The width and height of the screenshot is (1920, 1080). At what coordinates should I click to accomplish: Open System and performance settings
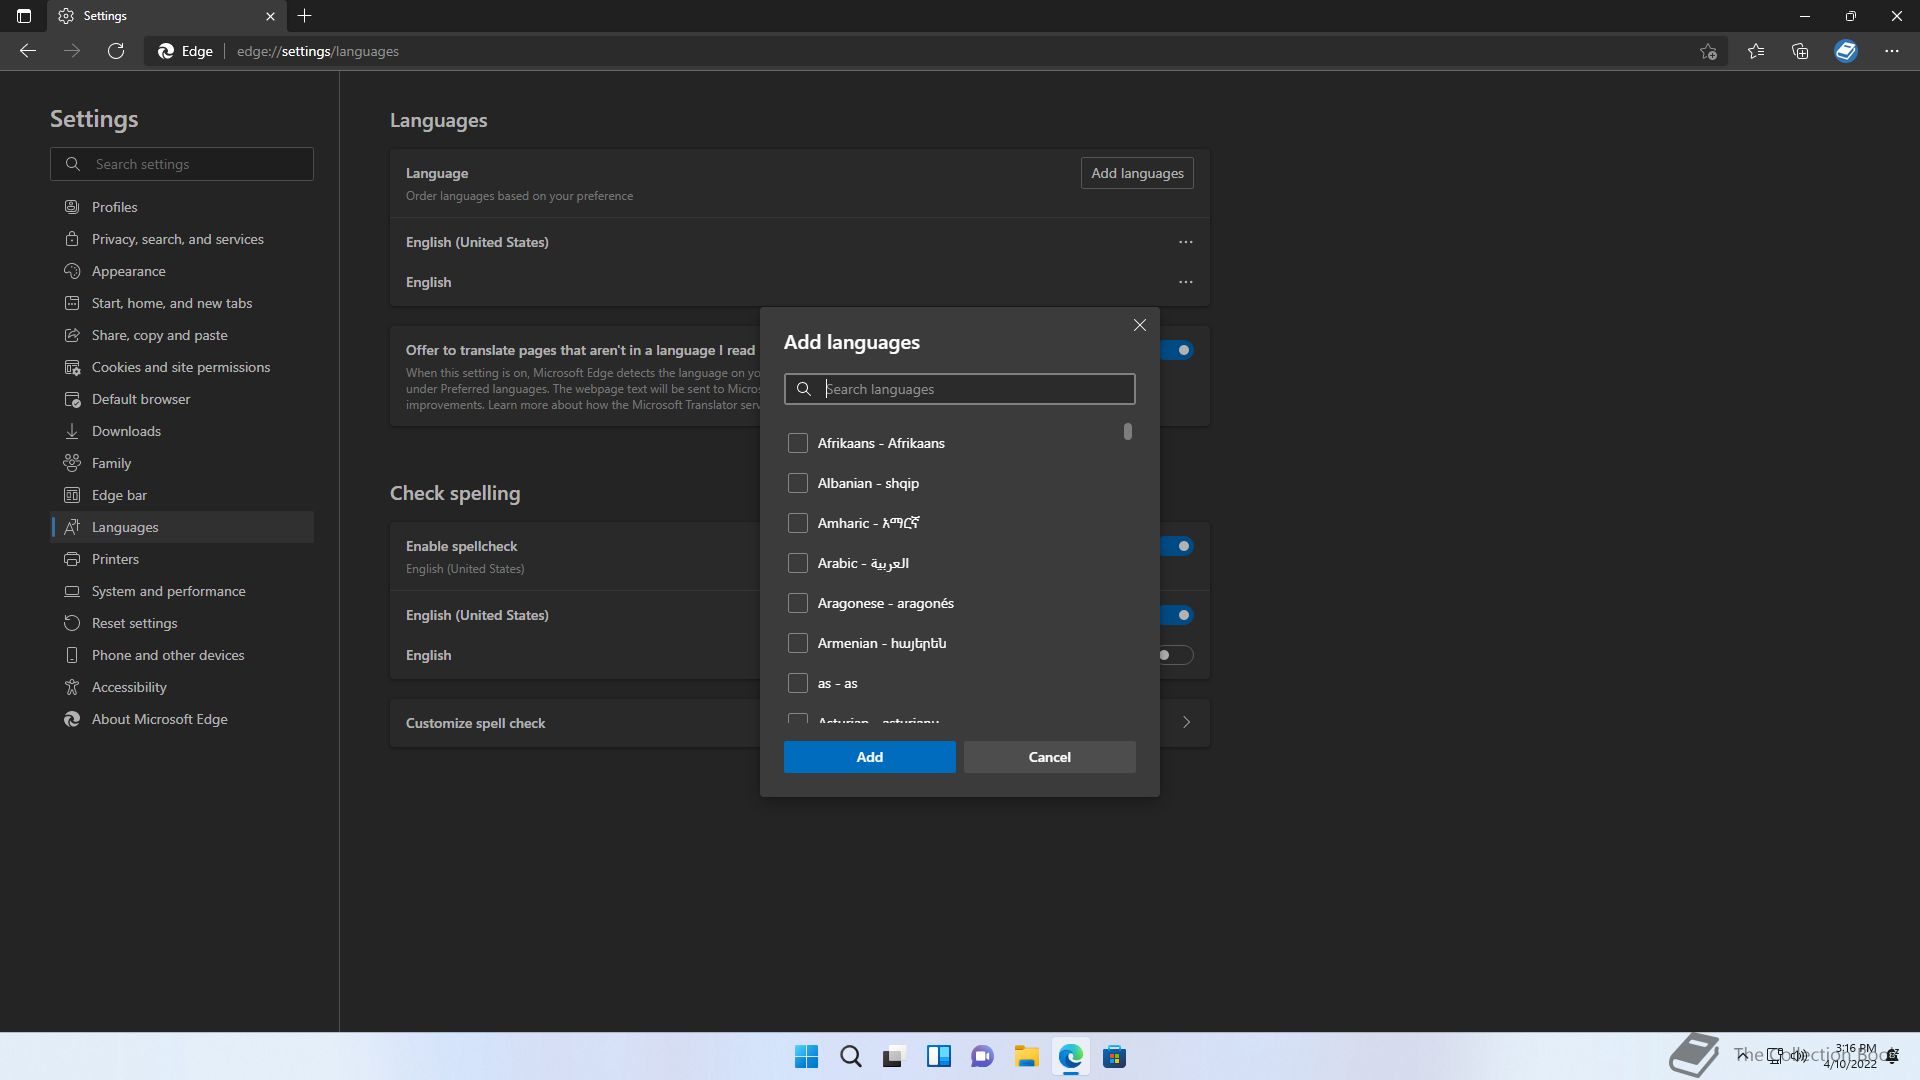point(182,591)
